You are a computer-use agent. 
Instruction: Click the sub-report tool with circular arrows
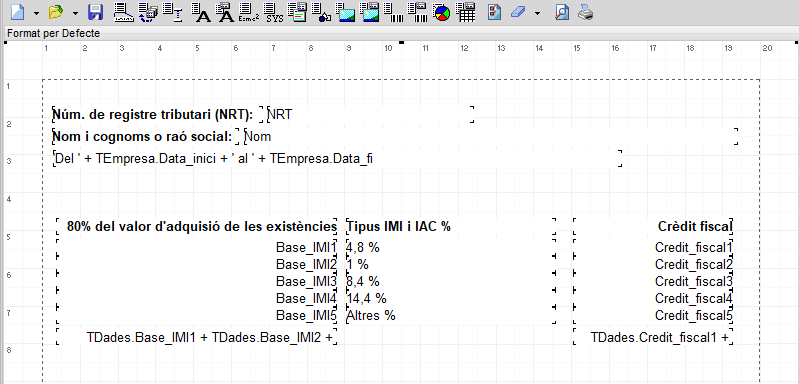pos(148,12)
